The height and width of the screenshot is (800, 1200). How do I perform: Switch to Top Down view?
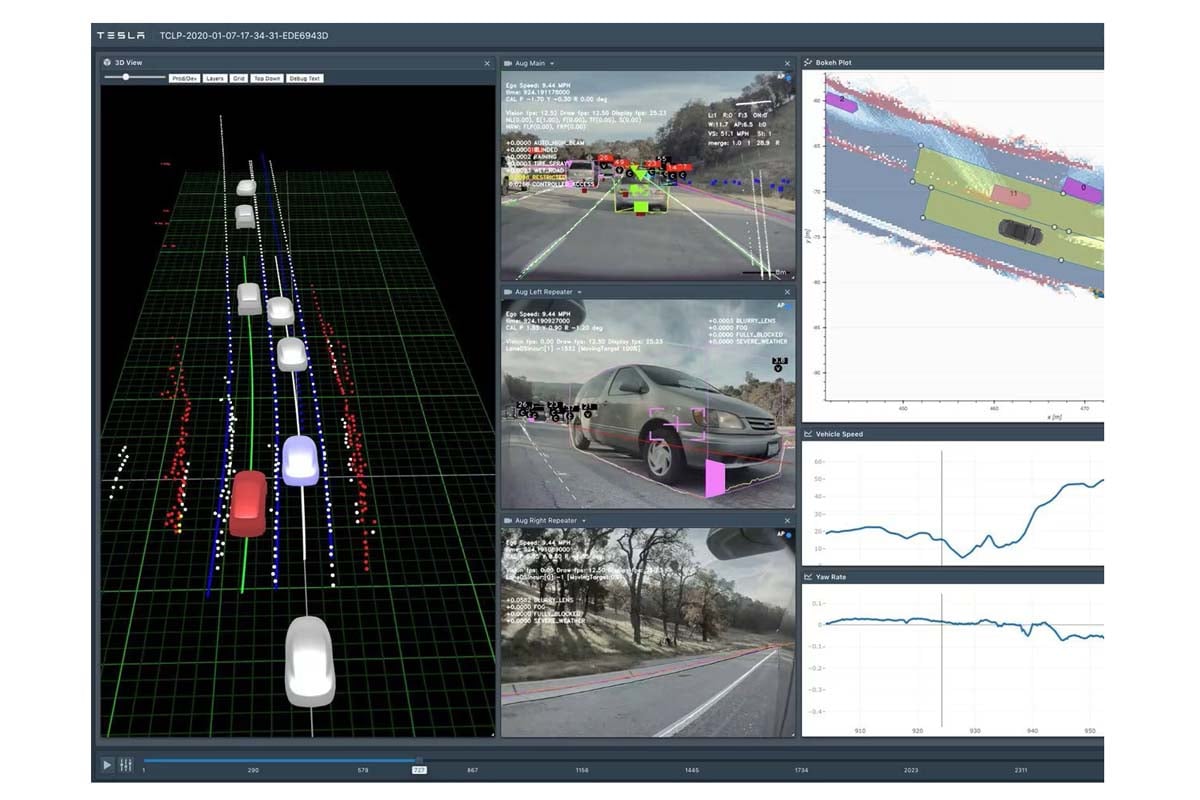coord(267,78)
